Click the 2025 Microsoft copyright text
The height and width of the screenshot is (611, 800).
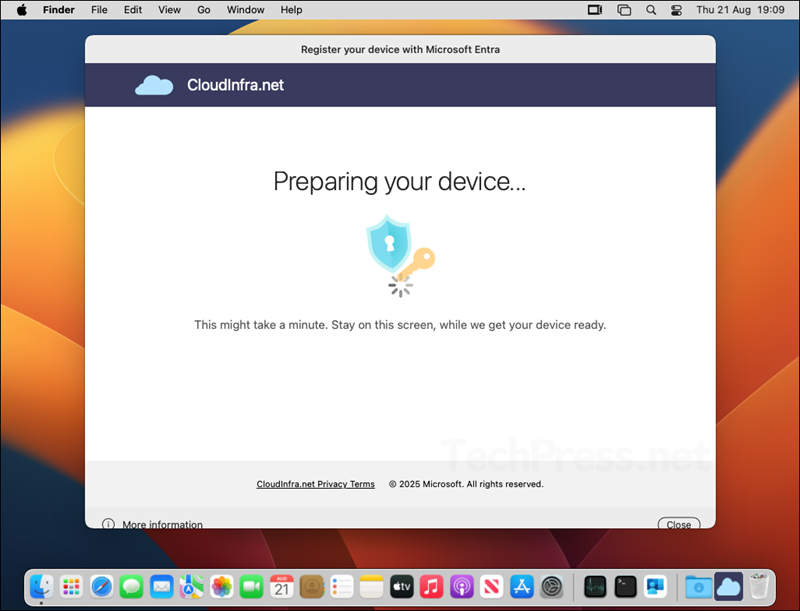pos(466,484)
